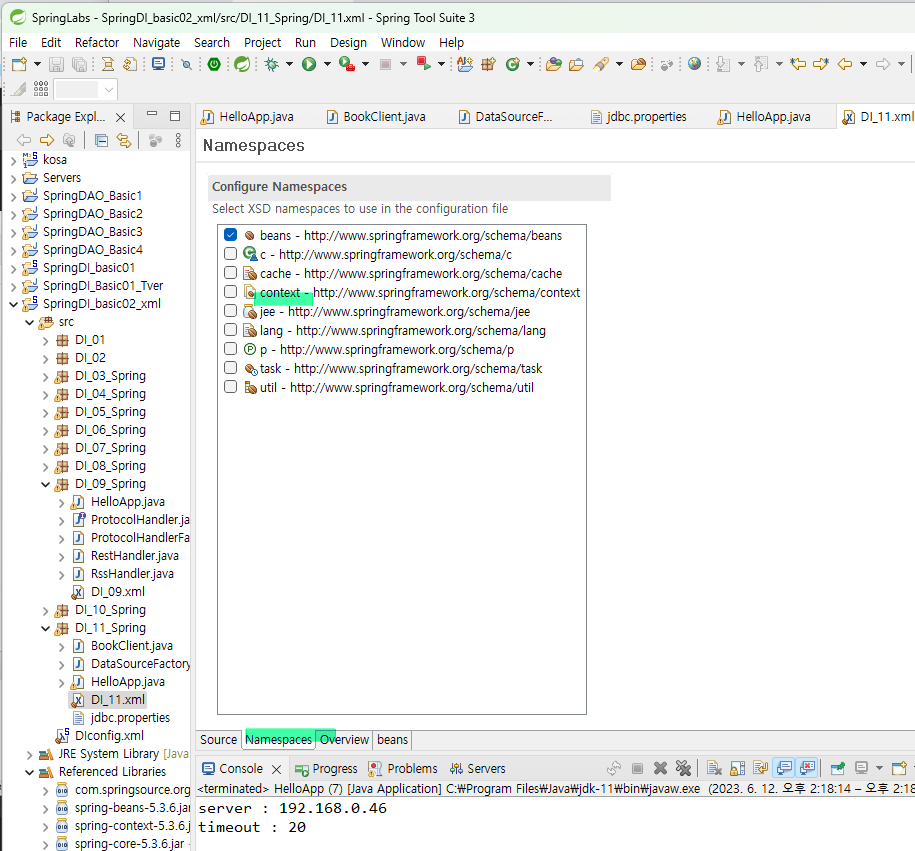Click the New Java Package icon
915x851 pixels.
(488, 64)
